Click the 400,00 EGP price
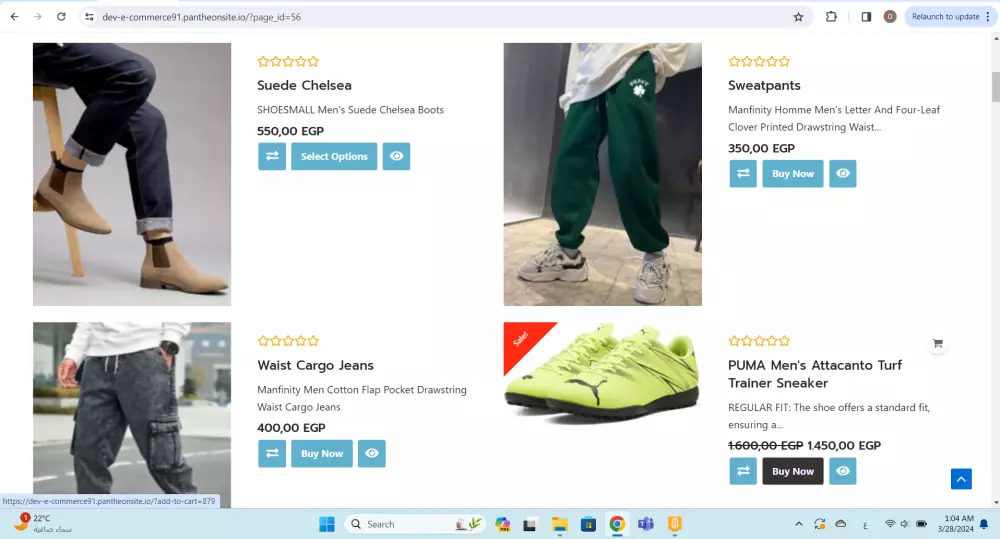The height and width of the screenshot is (539, 1000). click(x=291, y=428)
